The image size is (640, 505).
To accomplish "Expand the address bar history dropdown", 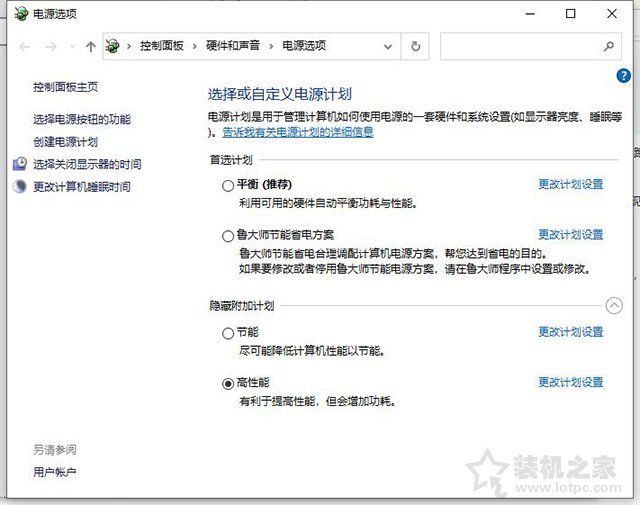I will coord(388,47).
